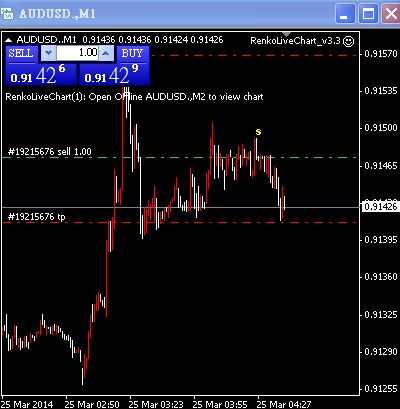Image resolution: width=400 pixels, height=409 pixels.
Task: Click the RenkoLiveChart smiley face icon
Action: click(349, 41)
